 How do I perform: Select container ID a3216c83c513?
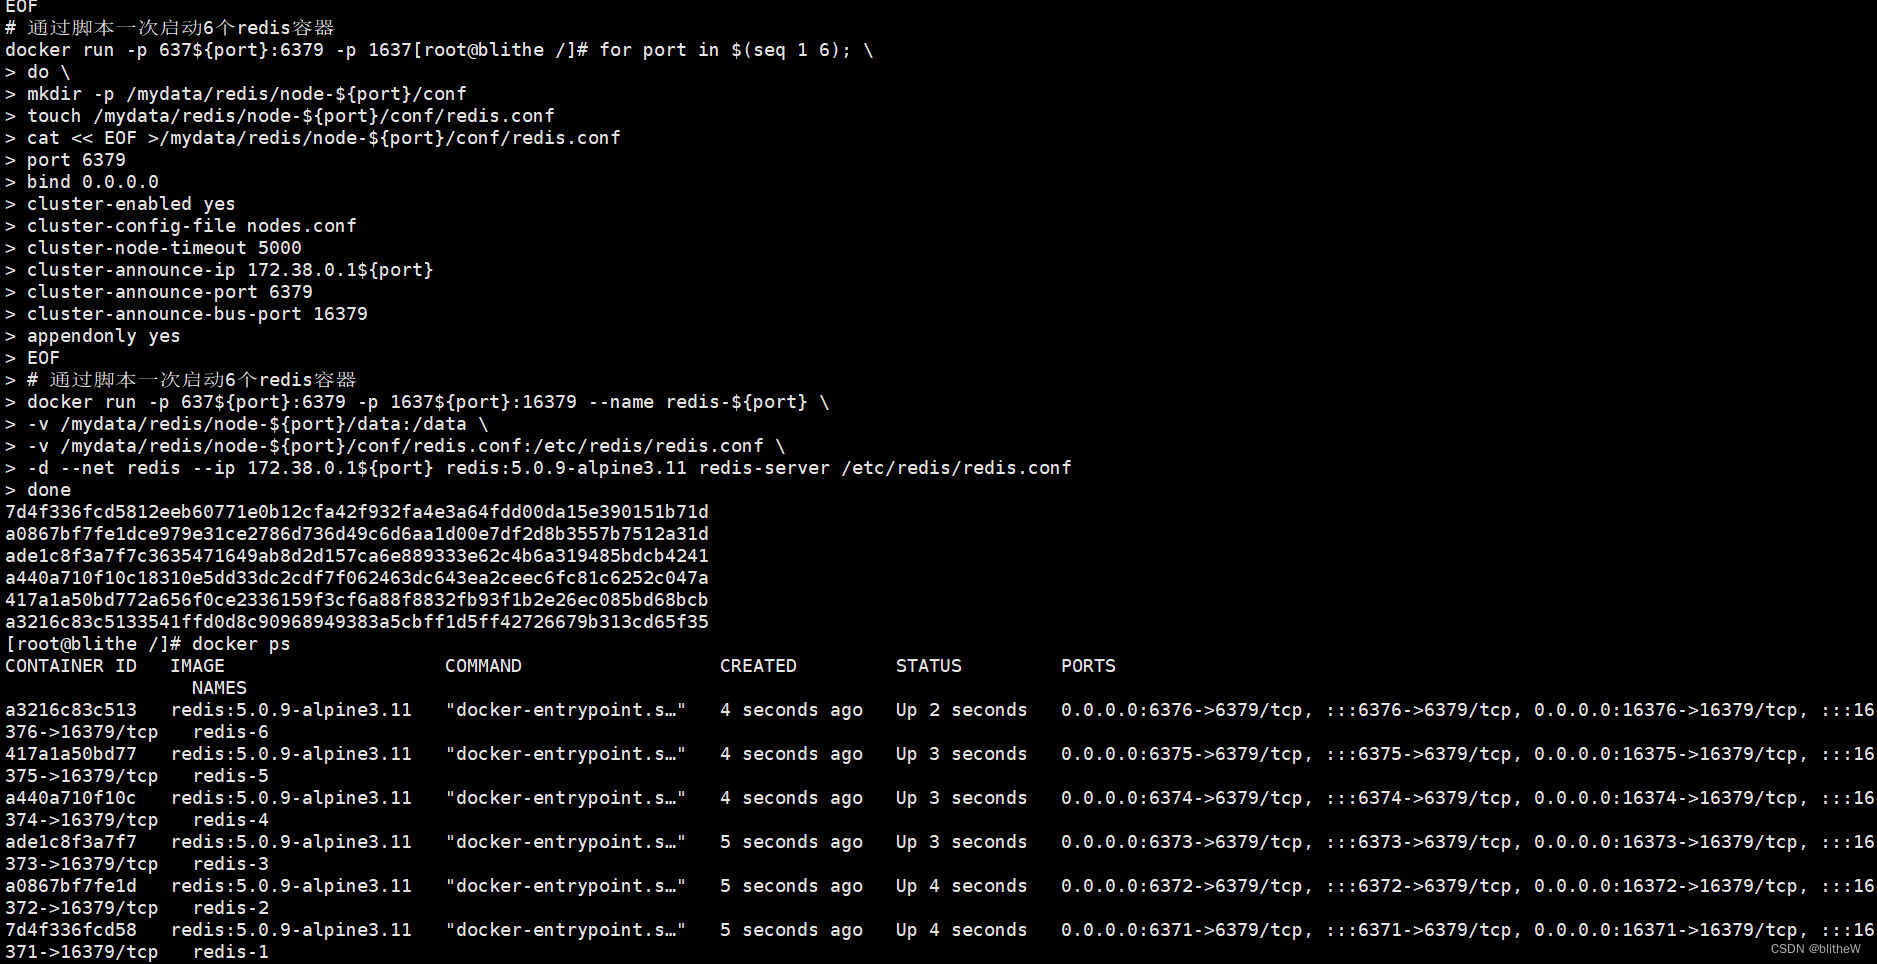71,710
